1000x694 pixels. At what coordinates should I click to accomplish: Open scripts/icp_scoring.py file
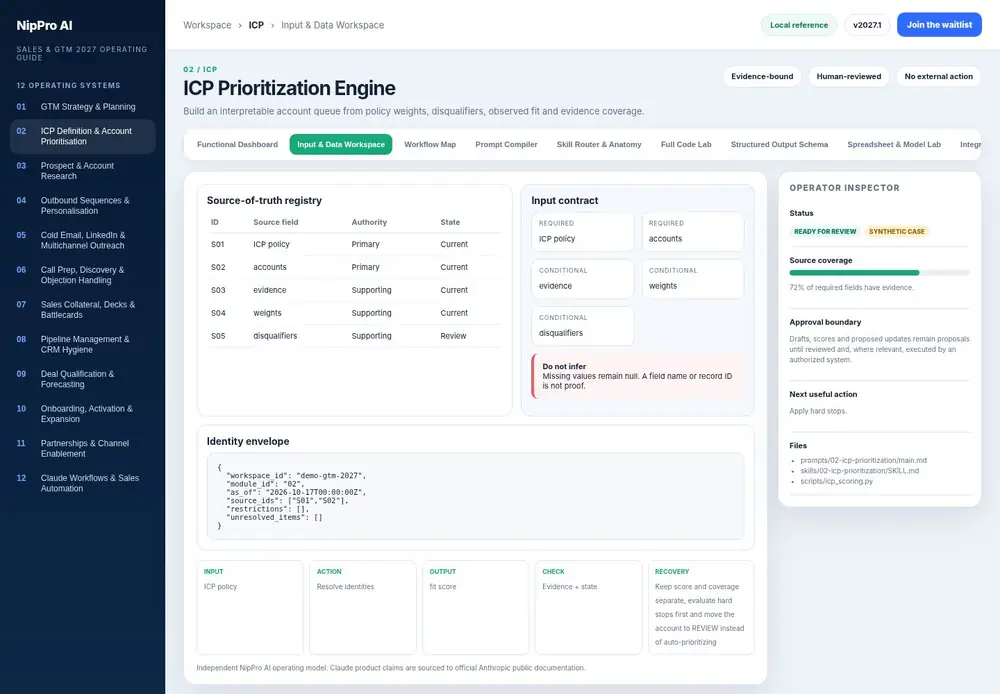[x=836, y=481]
